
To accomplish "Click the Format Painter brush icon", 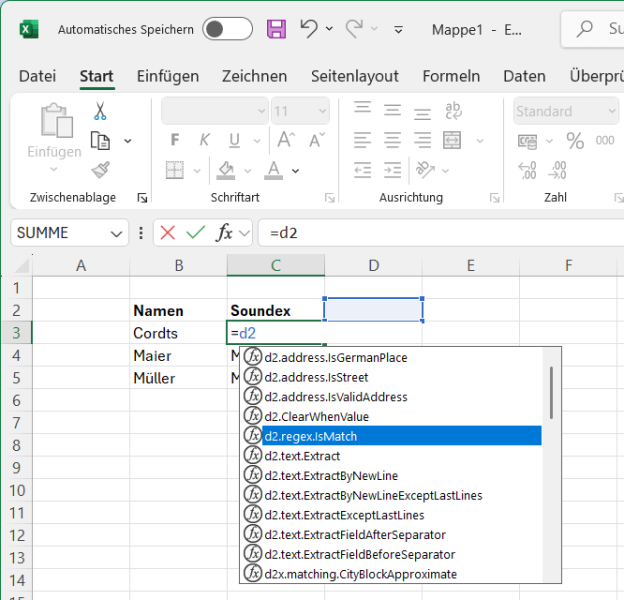I will coord(100,169).
